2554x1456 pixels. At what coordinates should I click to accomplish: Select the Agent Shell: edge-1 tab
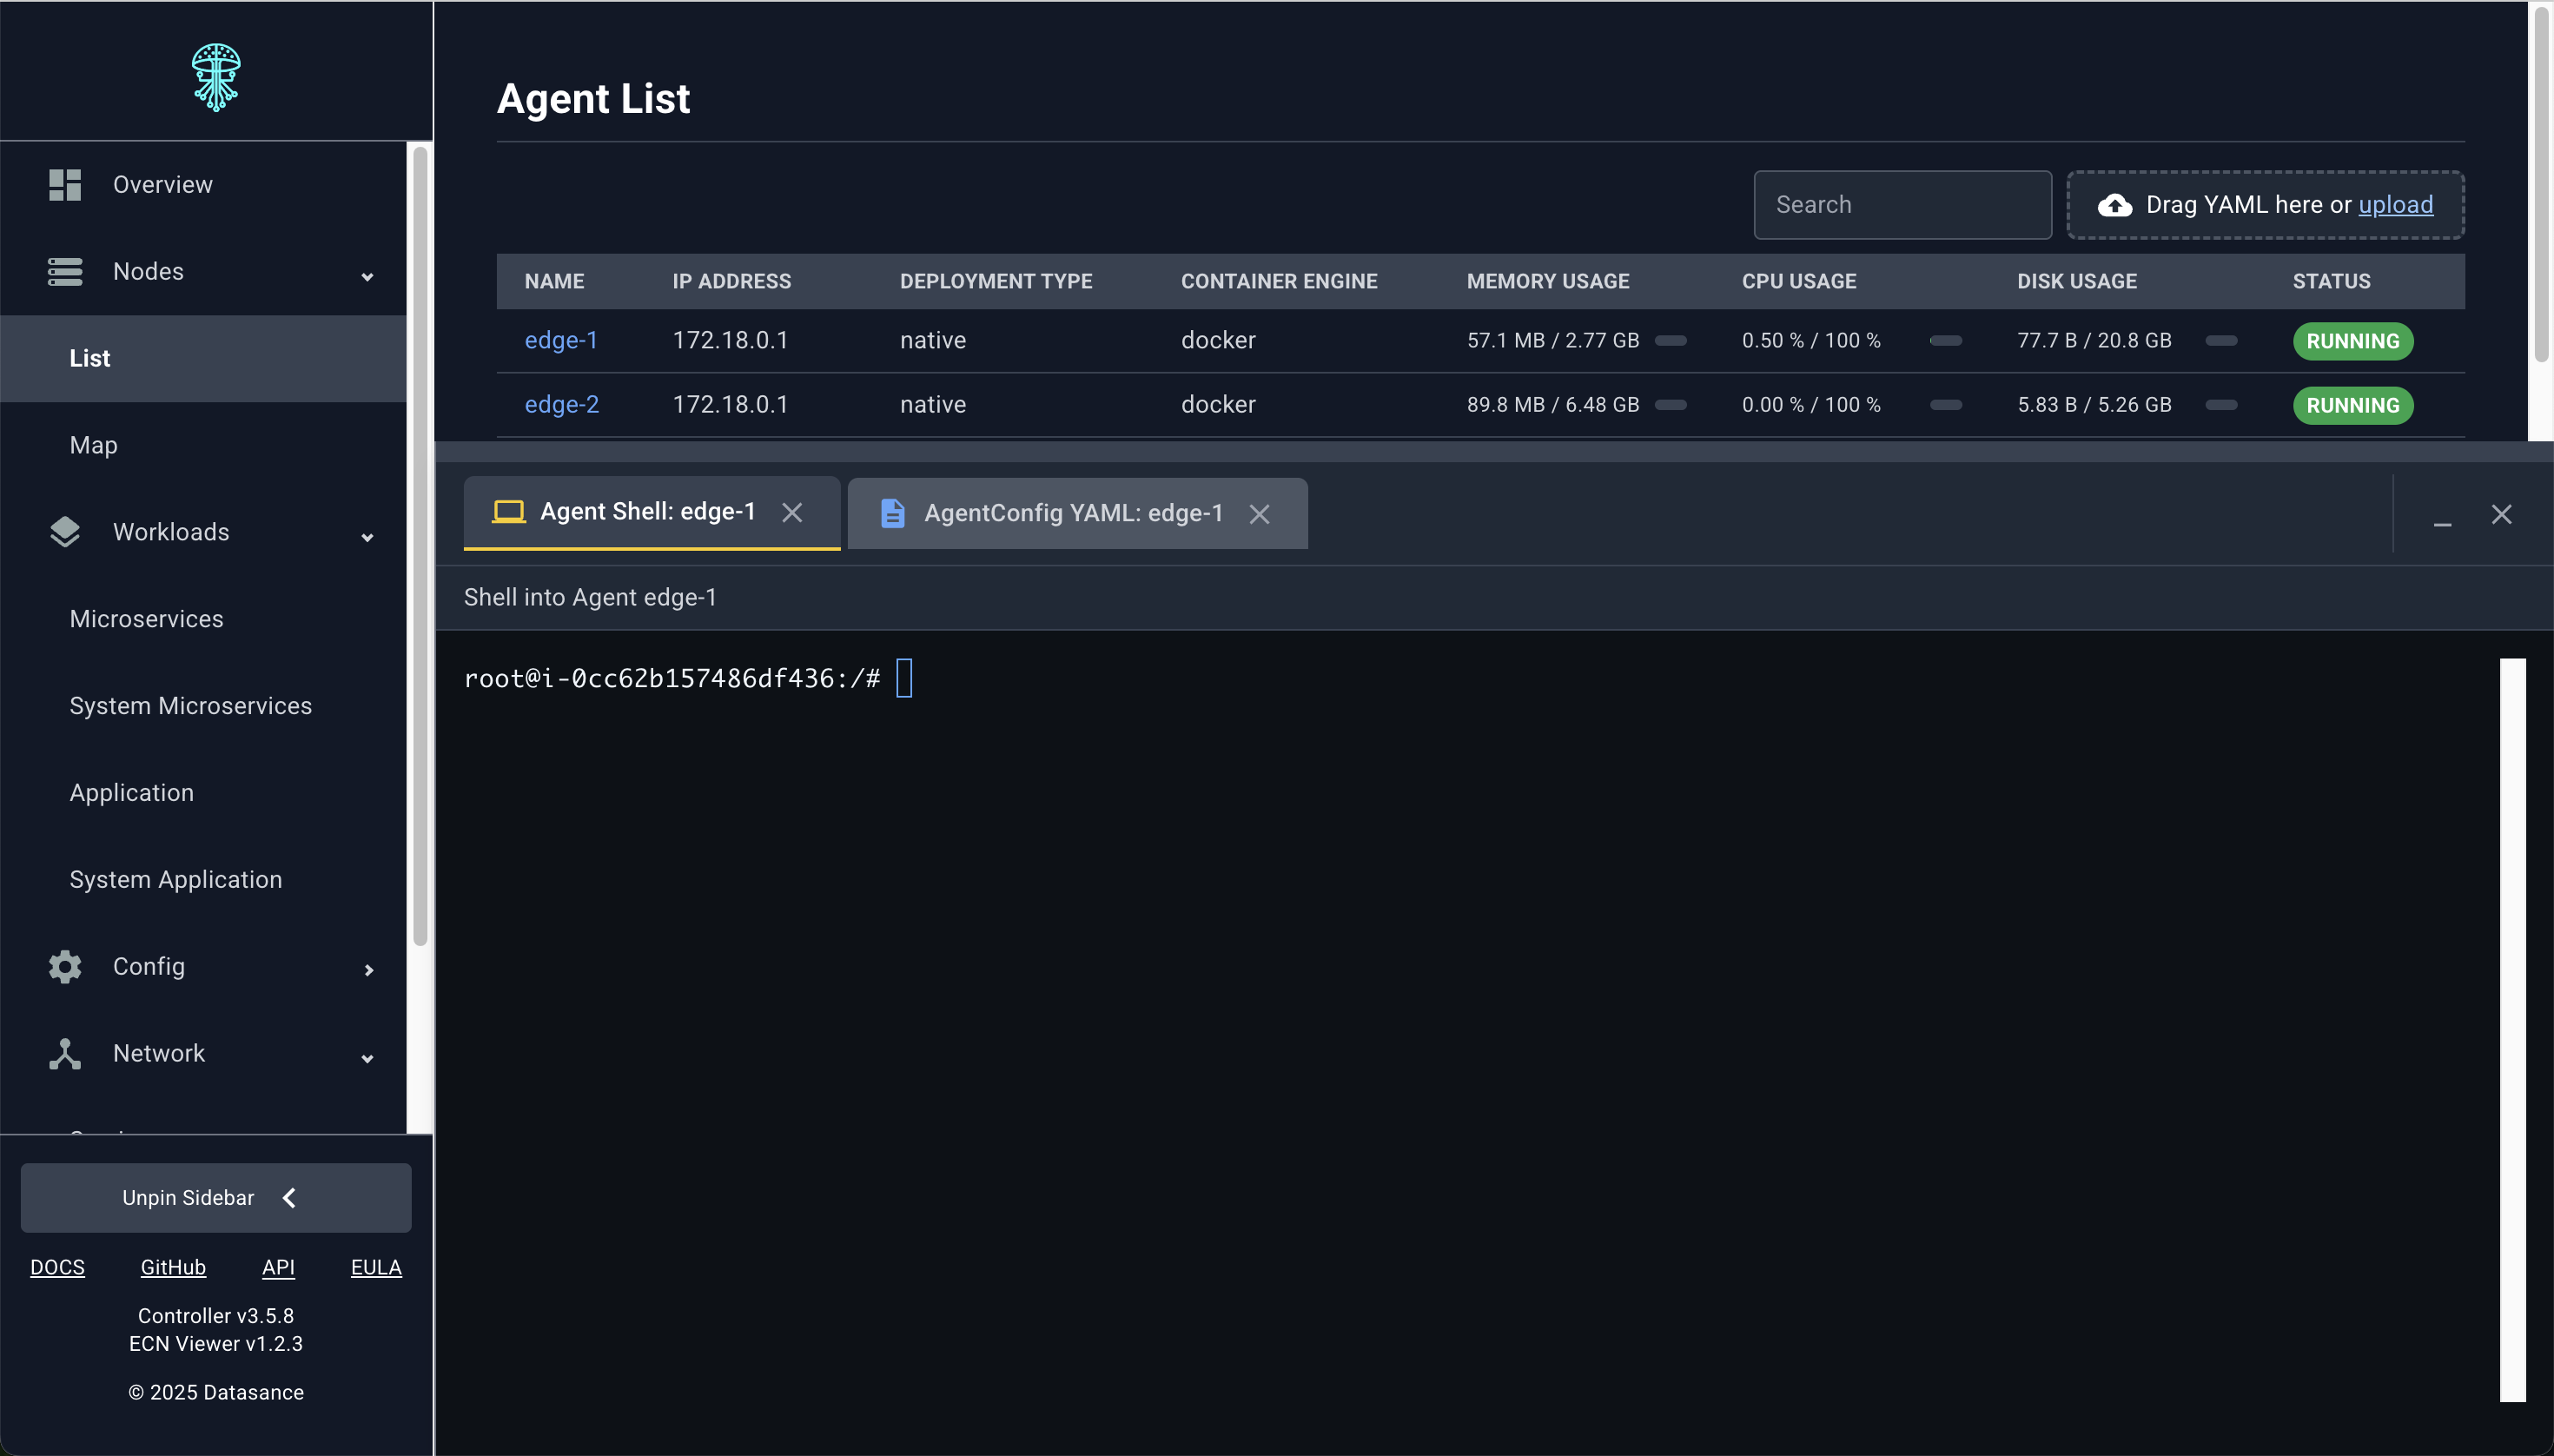click(646, 511)
